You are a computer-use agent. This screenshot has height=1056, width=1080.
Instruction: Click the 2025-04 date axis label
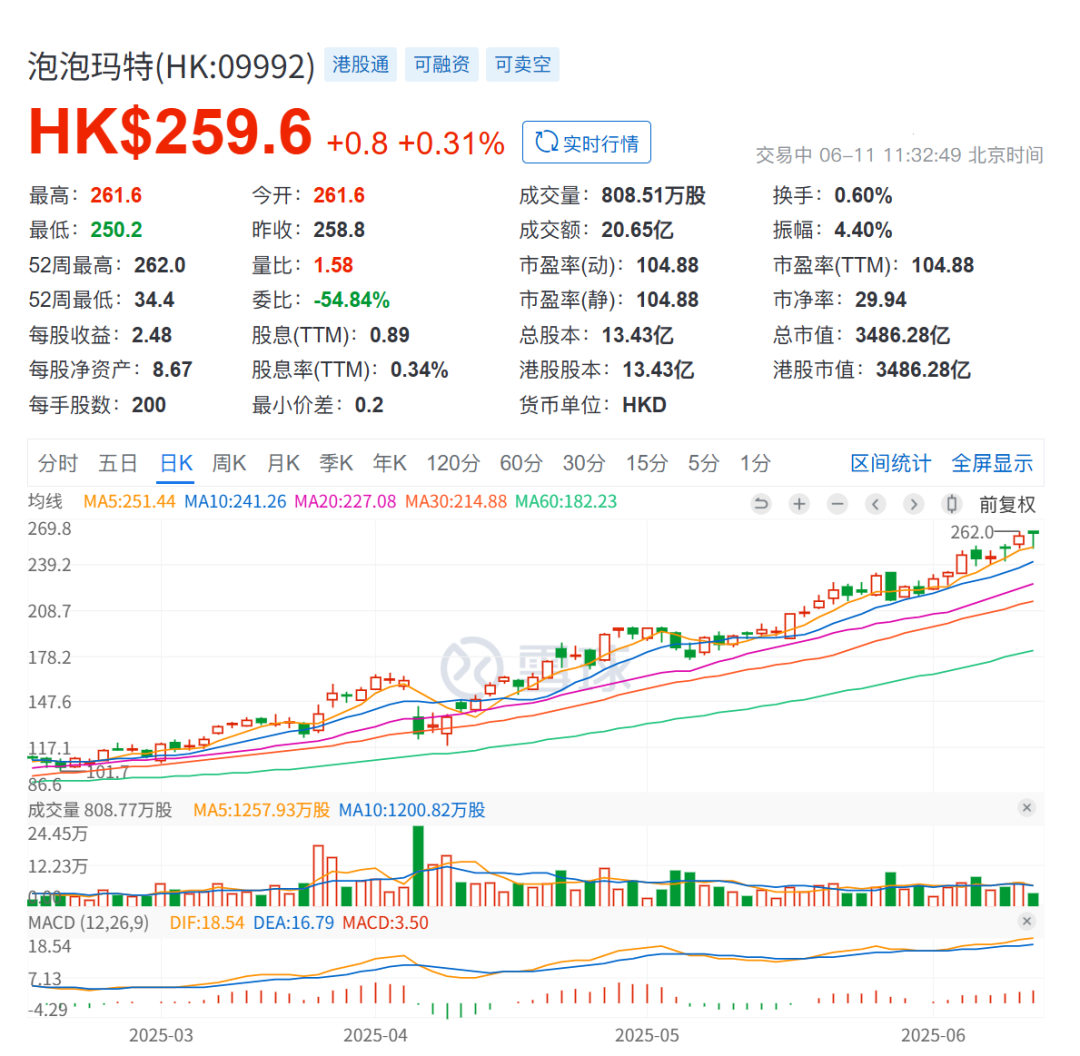pos(375,1035)
